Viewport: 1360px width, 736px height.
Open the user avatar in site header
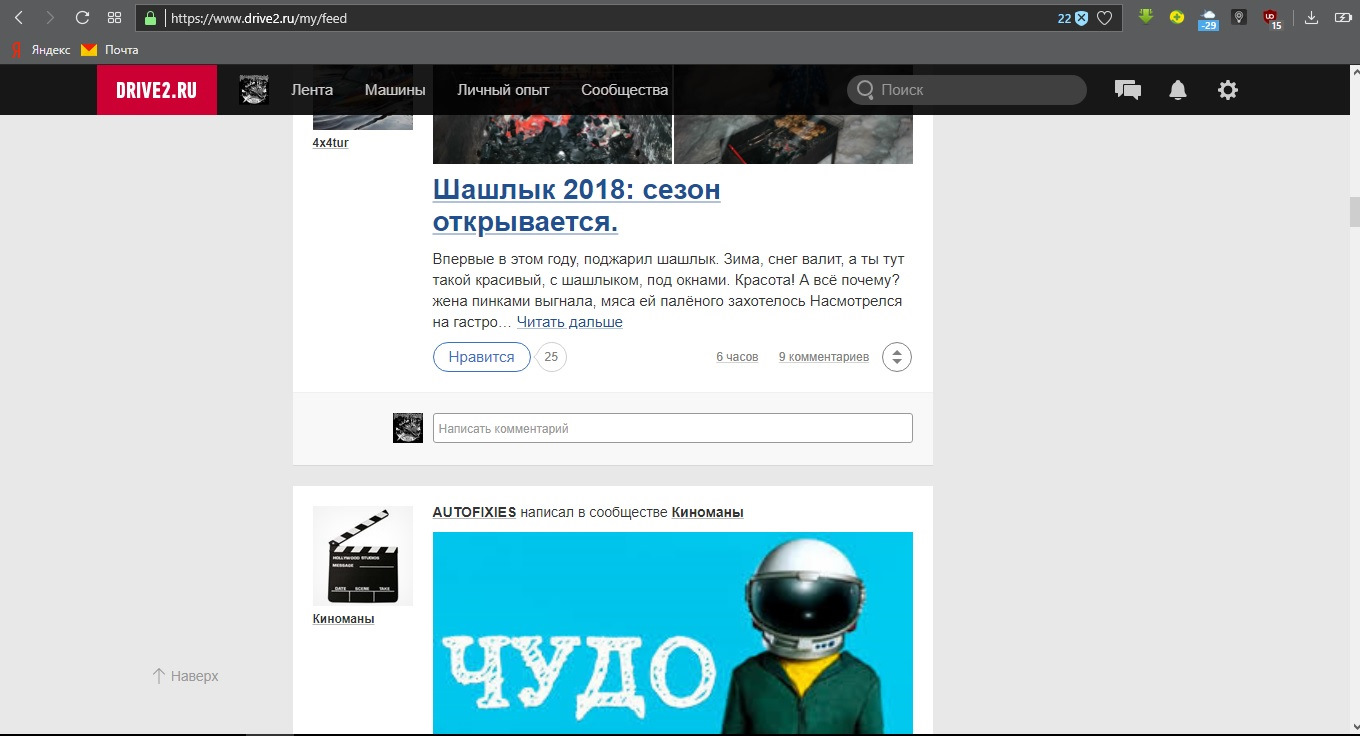(x=254, y=90)
